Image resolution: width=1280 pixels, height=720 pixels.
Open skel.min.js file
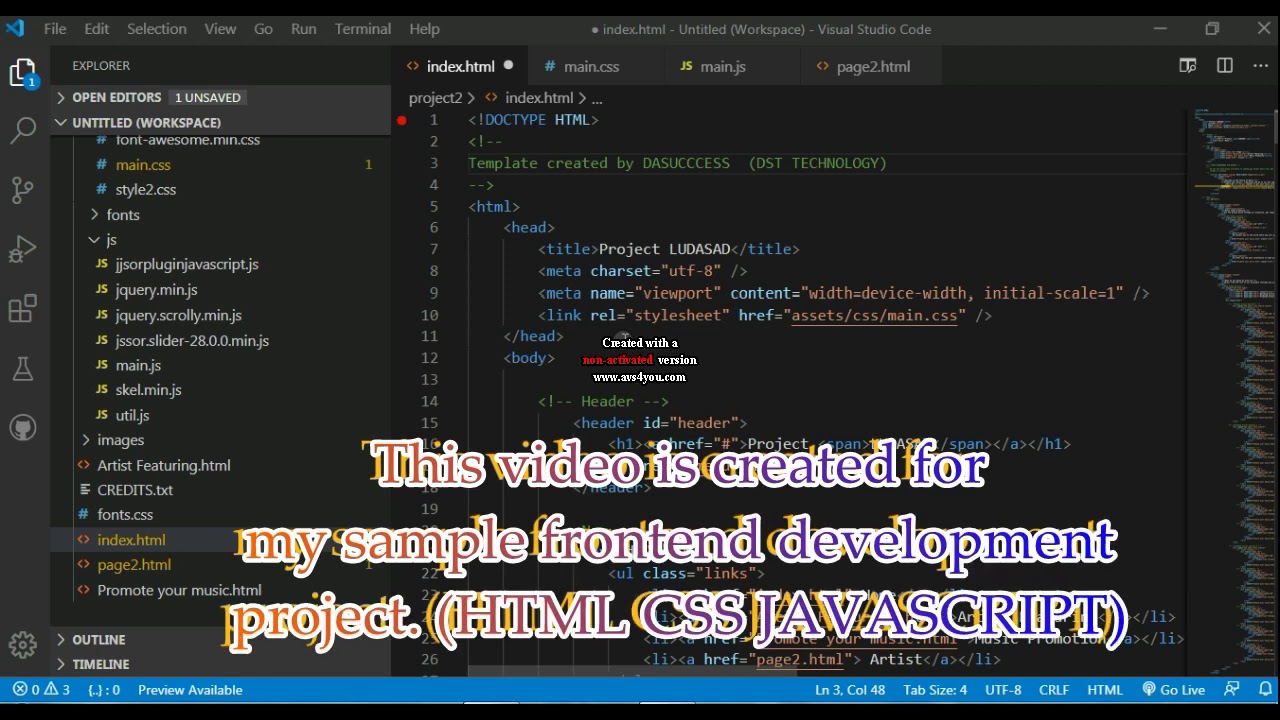coord(148,390)
